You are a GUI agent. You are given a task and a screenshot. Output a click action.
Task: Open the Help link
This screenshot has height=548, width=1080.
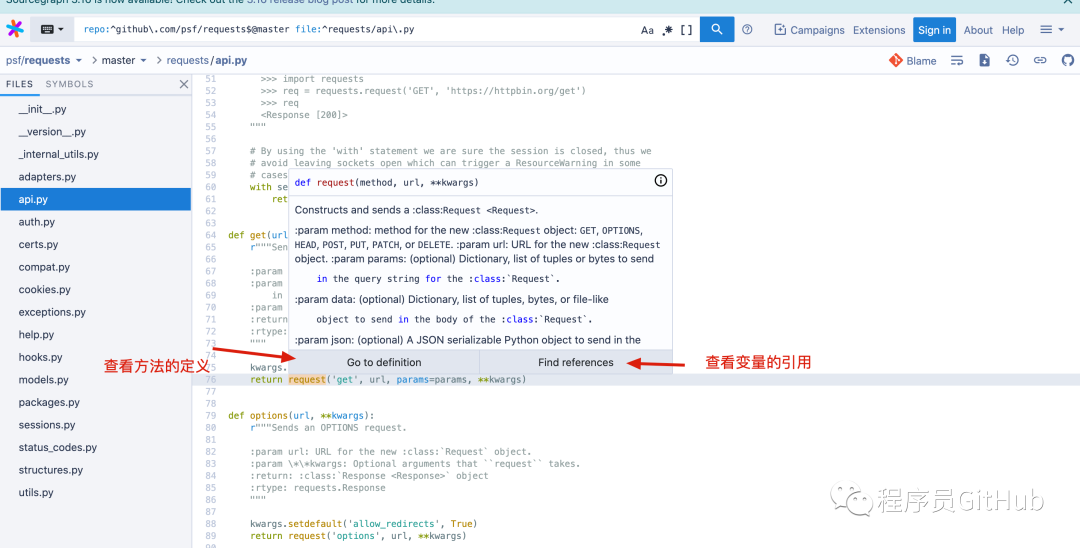click(x=1013, y=30)
